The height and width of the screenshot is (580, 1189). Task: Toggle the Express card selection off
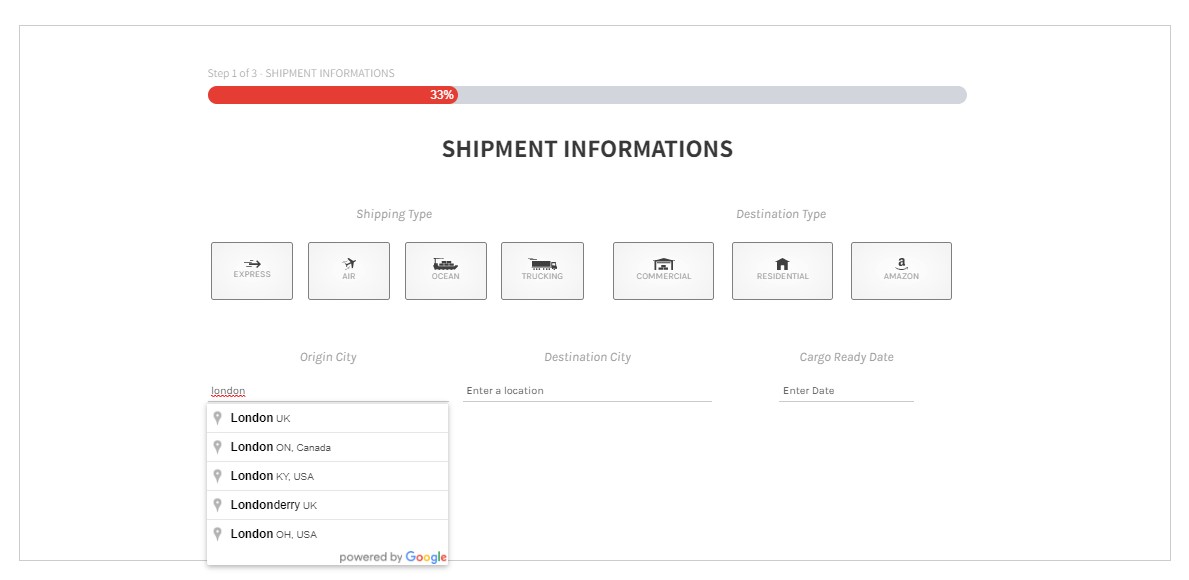pos(251,270)
